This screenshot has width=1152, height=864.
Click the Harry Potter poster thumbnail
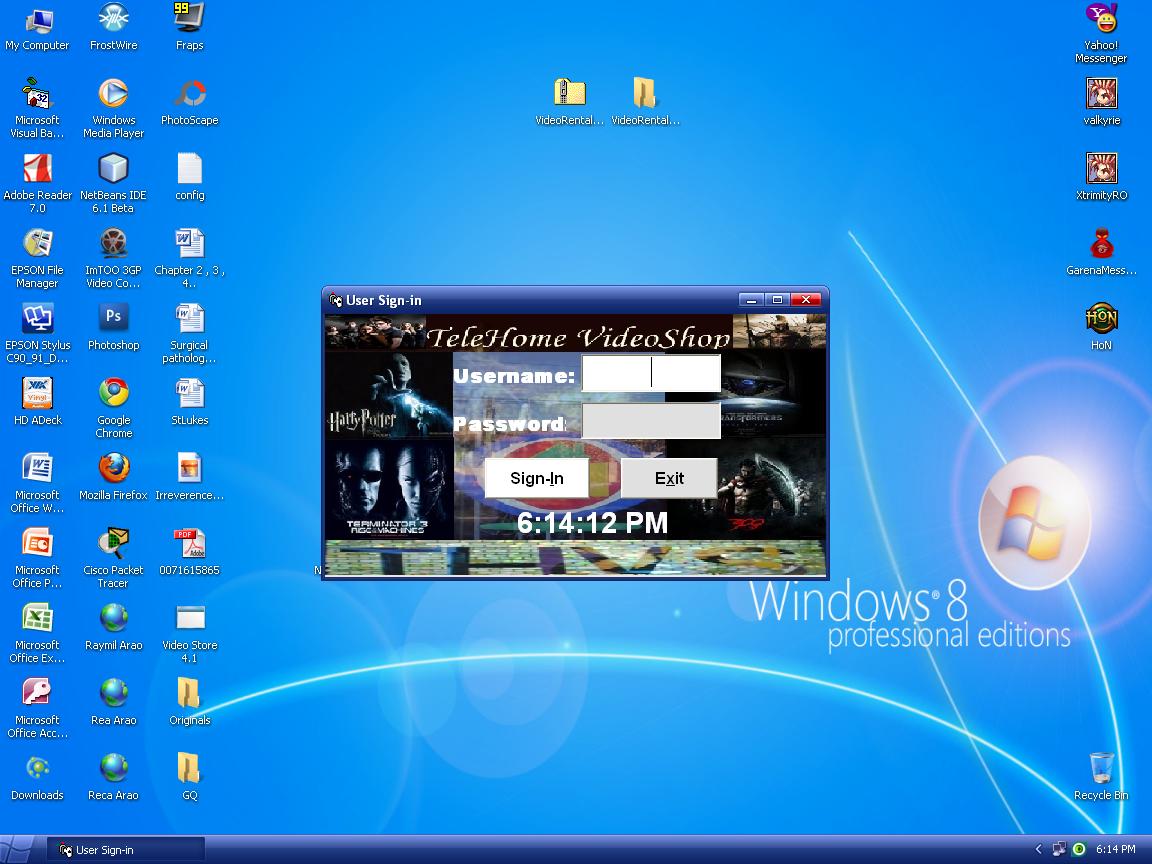click(x=389, y=395)
